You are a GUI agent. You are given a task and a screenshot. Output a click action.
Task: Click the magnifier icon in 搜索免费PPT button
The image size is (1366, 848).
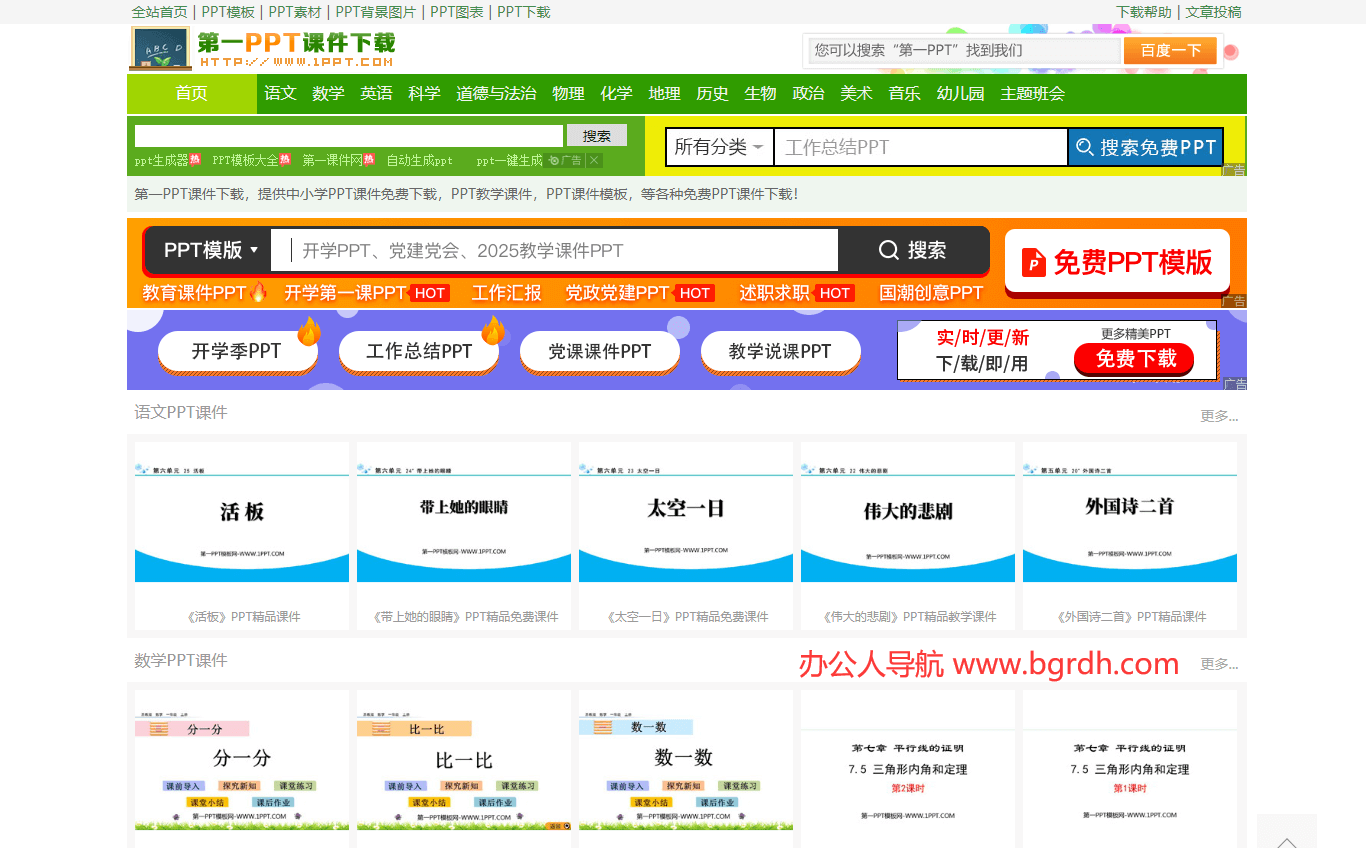pos(1084,148)
